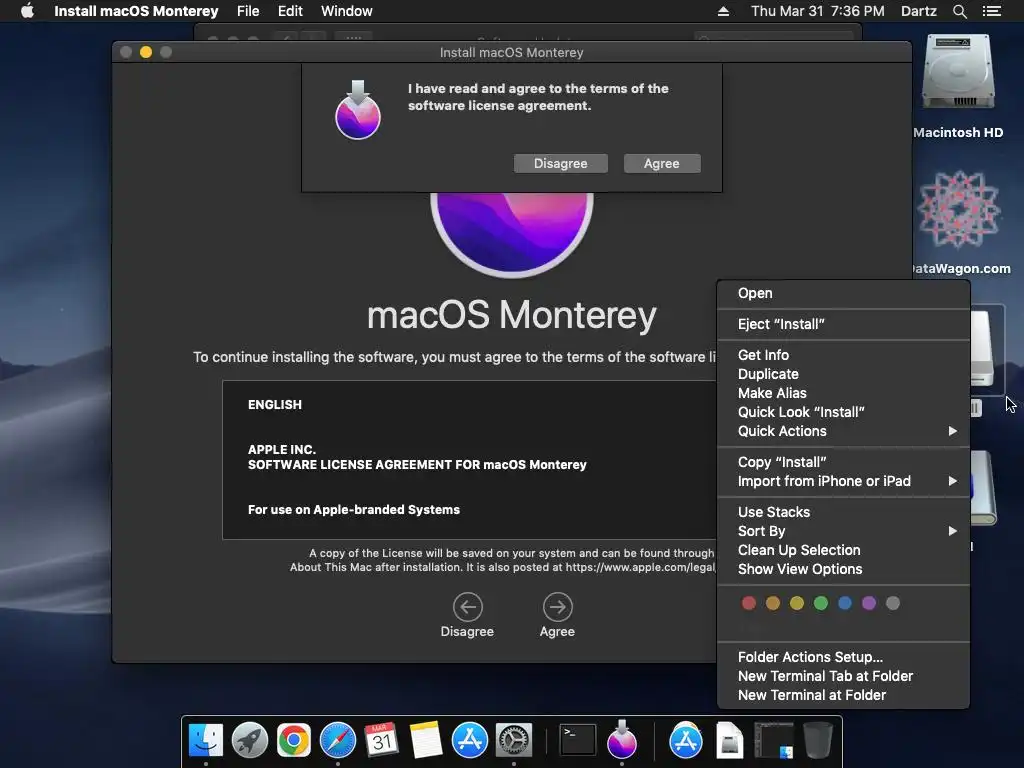This screenshot has width=1024, height=768.
Task: Open Finder from the Dock
Action: pos(206,740)
